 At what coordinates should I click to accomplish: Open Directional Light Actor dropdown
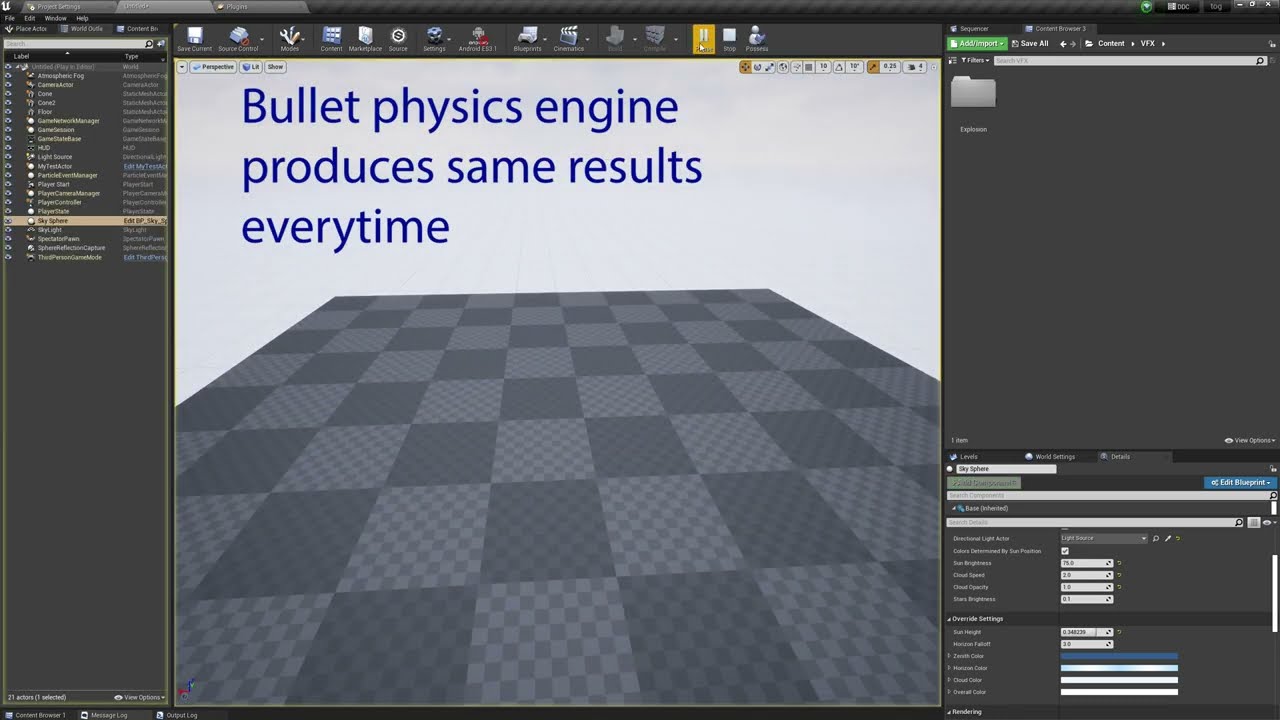pos(1104,539)
